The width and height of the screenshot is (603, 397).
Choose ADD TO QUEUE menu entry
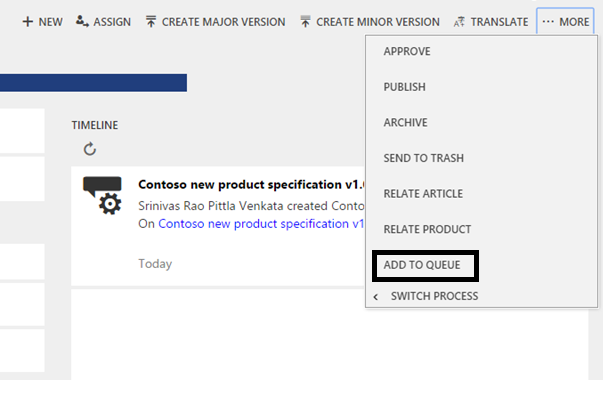click(422, 265)
